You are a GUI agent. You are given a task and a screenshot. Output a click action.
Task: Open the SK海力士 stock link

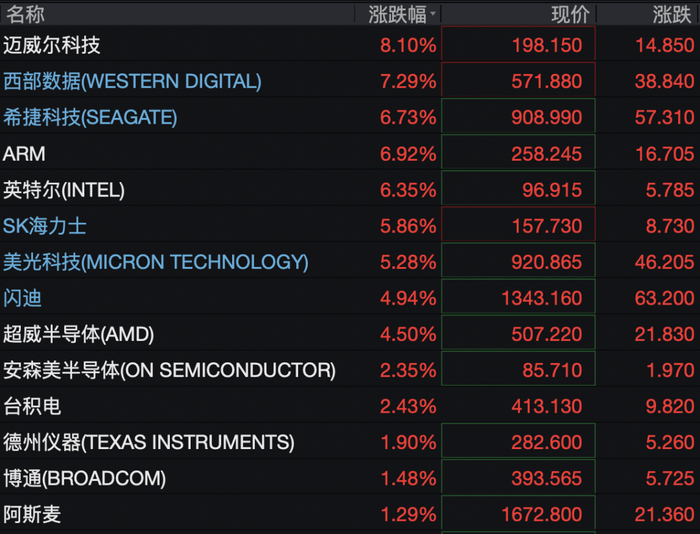point(44,226)
